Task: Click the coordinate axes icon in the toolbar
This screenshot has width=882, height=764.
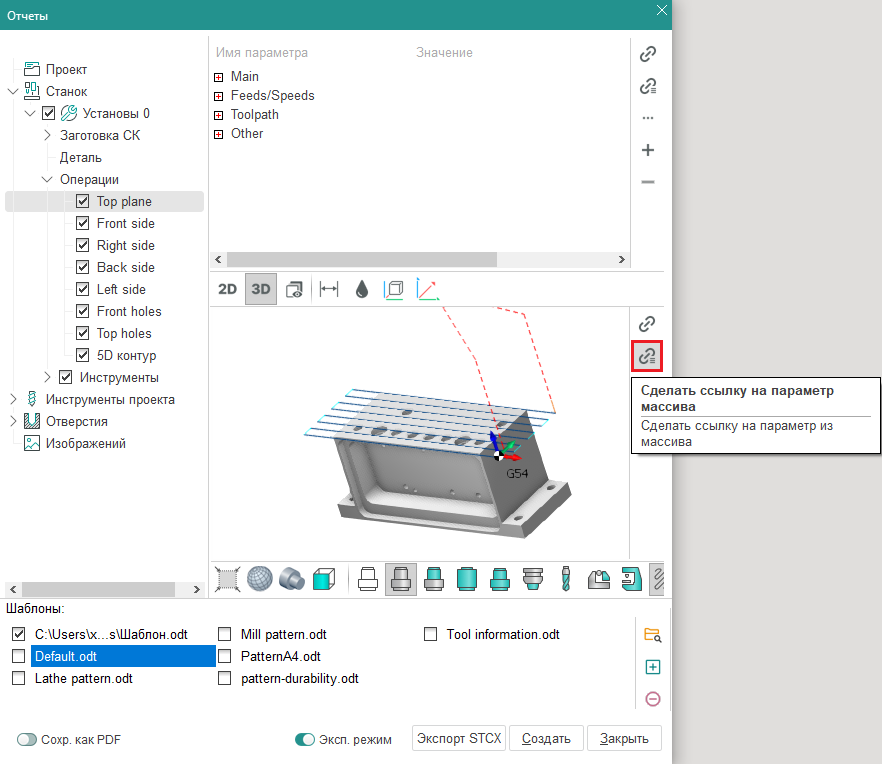Action: [427, 289]
